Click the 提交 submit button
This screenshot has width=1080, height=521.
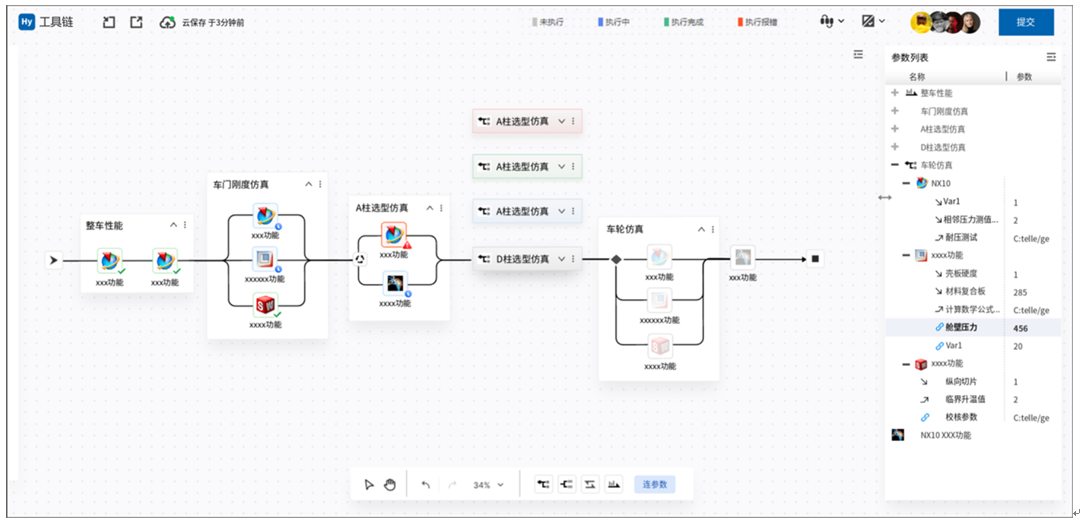click(x=1025, y=22)
